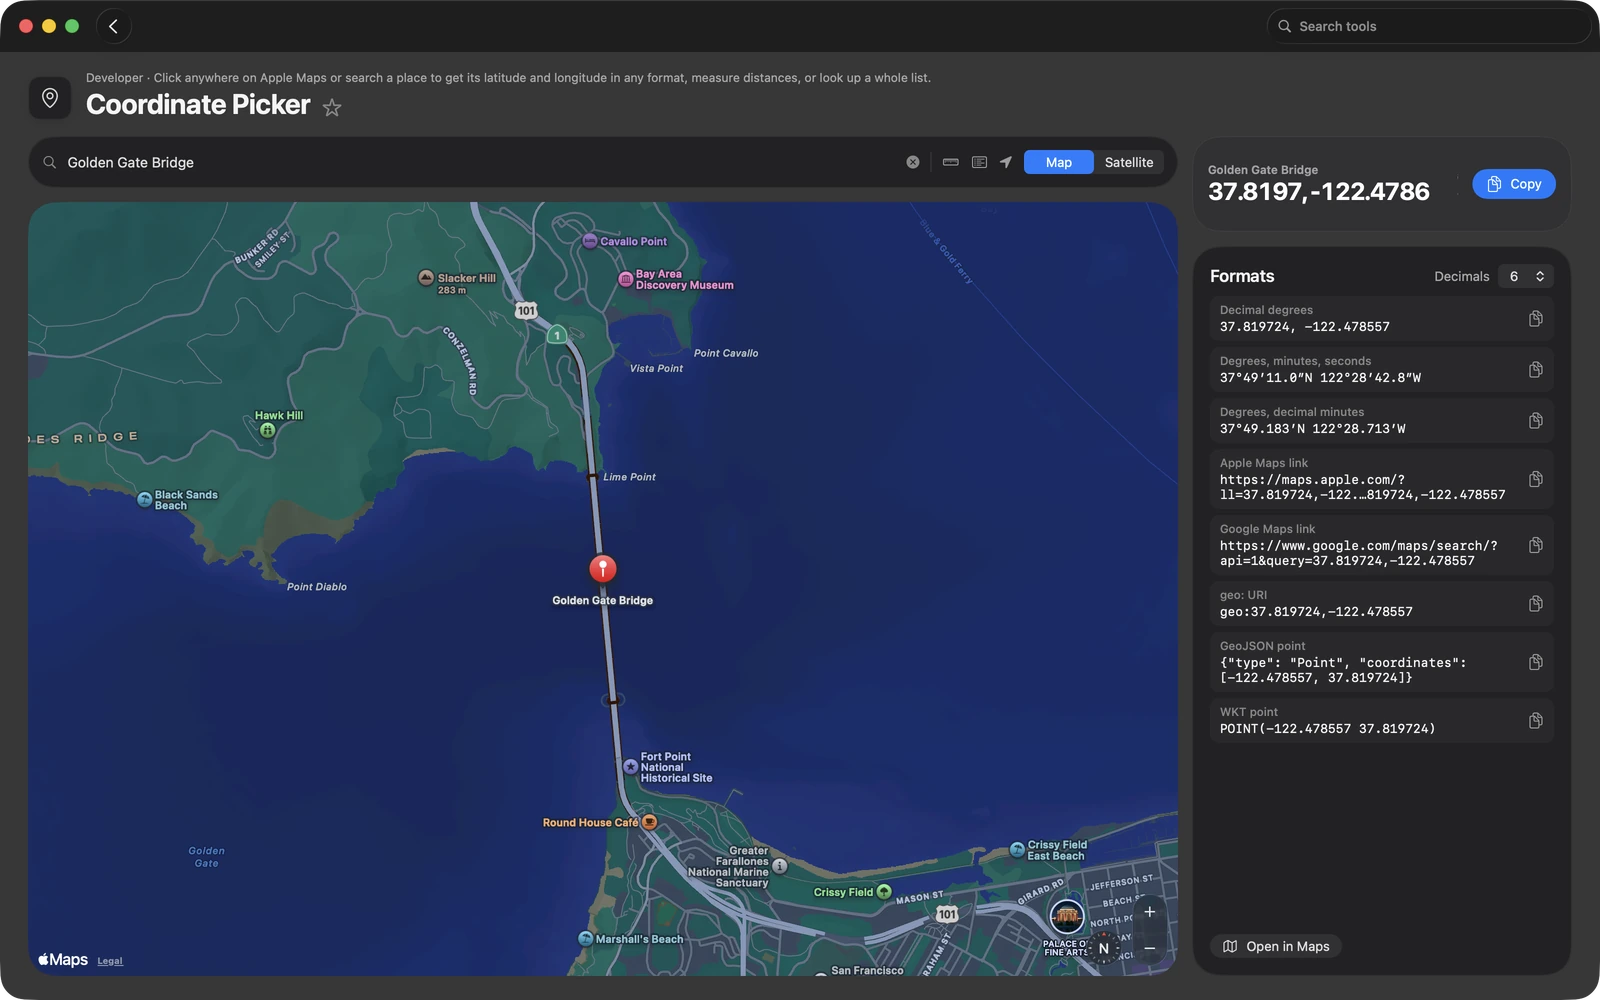The height and width of the screenshot is (1000, 1600).
Task: Click the Greater Farallones Sanctuary marker
Action: (780, 866)
